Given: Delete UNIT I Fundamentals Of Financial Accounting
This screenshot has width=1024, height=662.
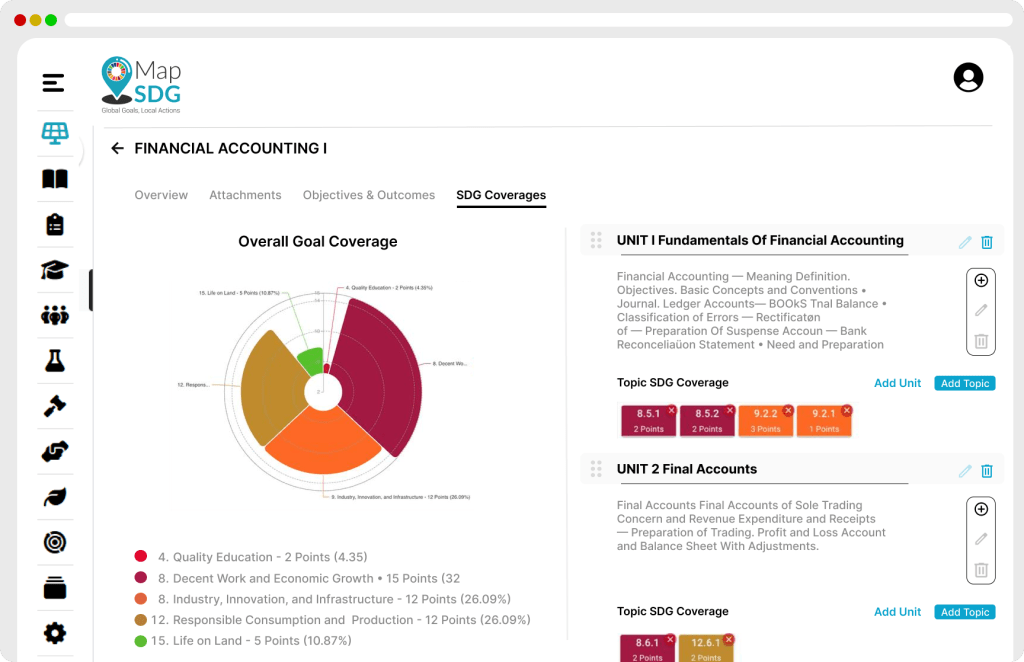Looking at the screenshot, I should tap(987, 242).
